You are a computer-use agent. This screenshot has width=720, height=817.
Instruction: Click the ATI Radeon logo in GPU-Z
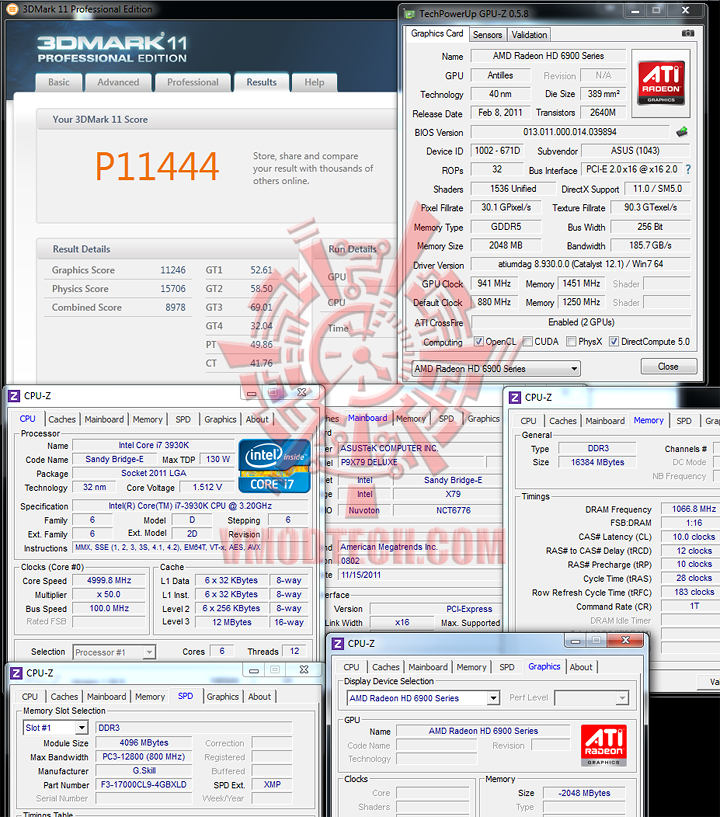(661, 83)
